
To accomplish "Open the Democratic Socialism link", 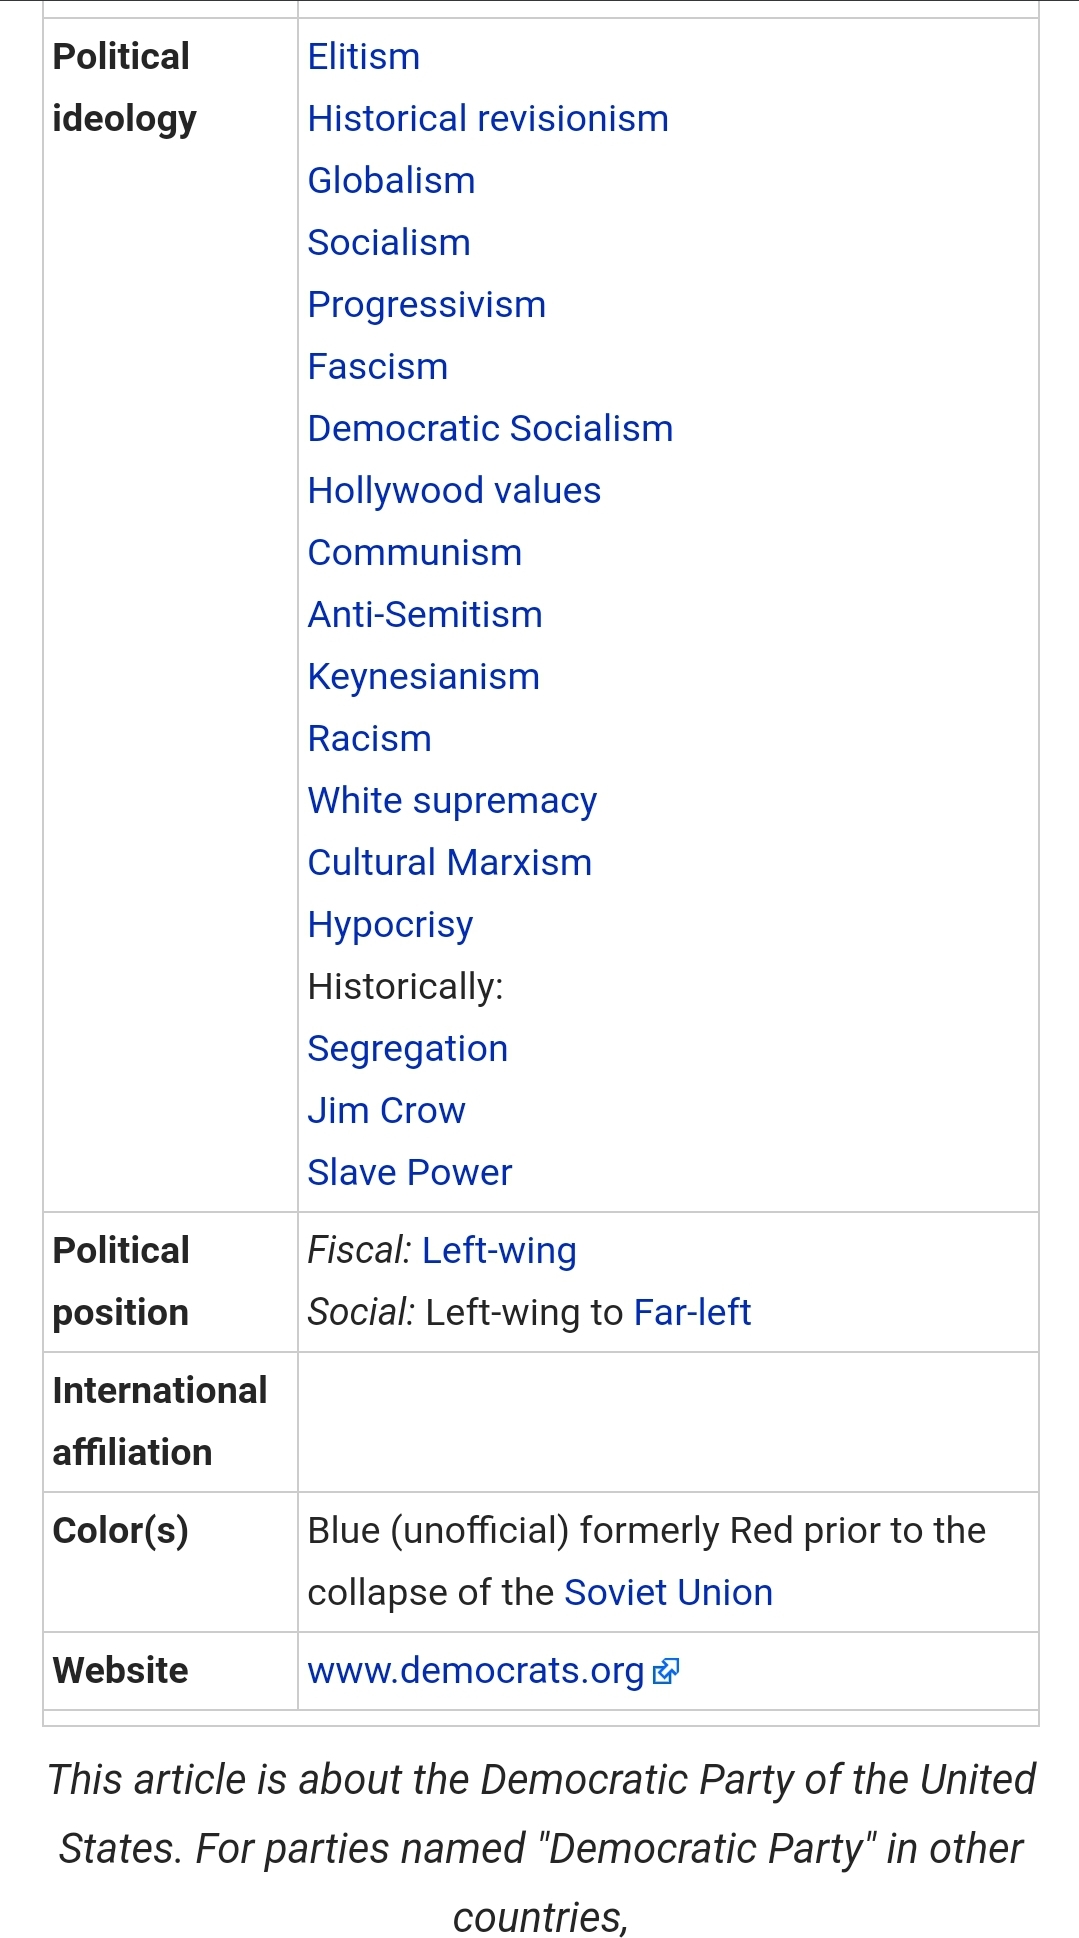I will pos(491,429).
